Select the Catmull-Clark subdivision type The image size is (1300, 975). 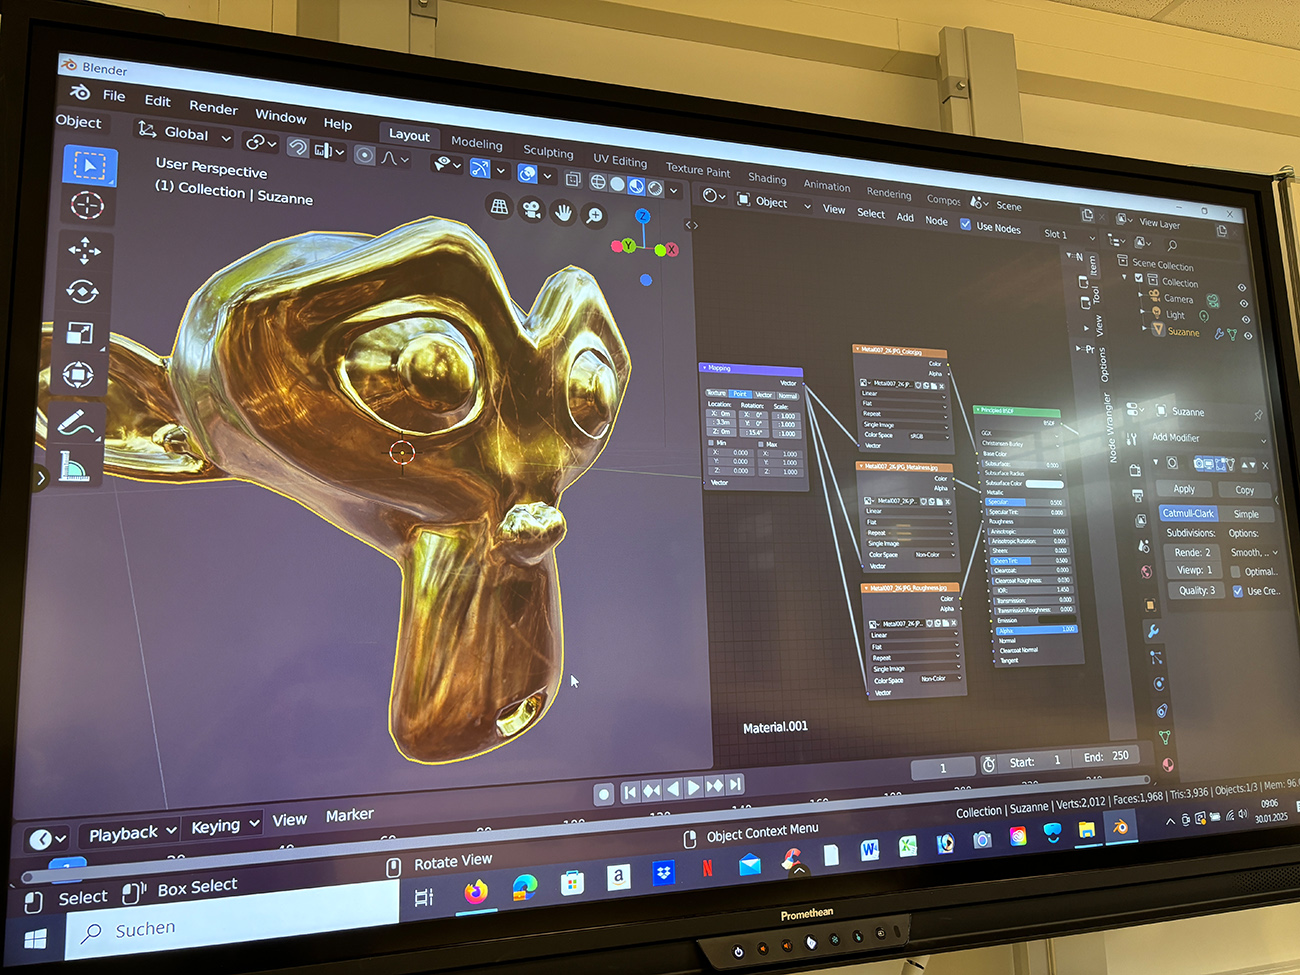1188,513
